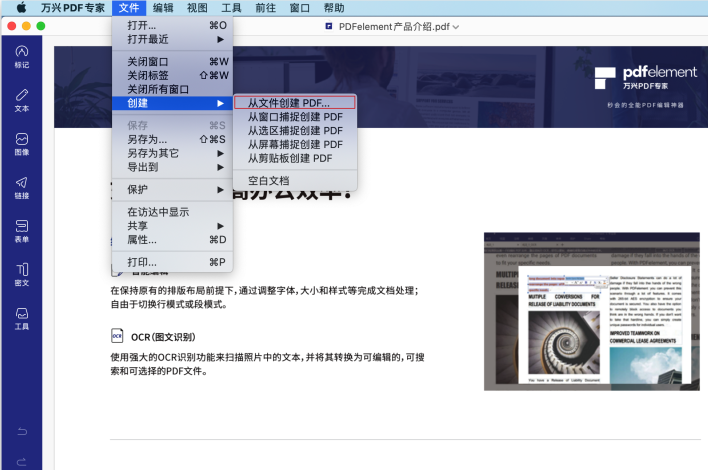Select the 标记 (Markup) sidebar tool
Image resolution: width=708 pixels, height=470 pixels.
tap(21, 56)
